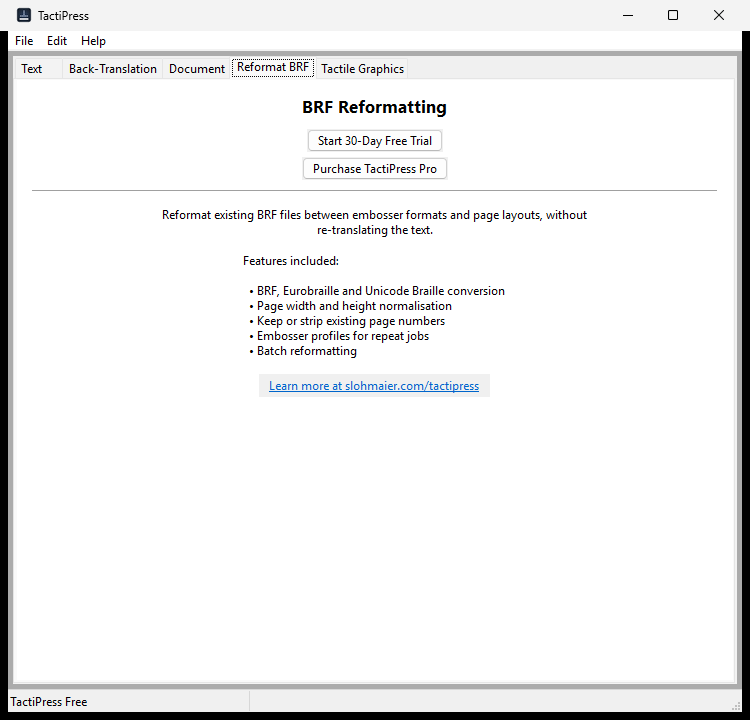
Task: Open the File menu
Action: 24,41
